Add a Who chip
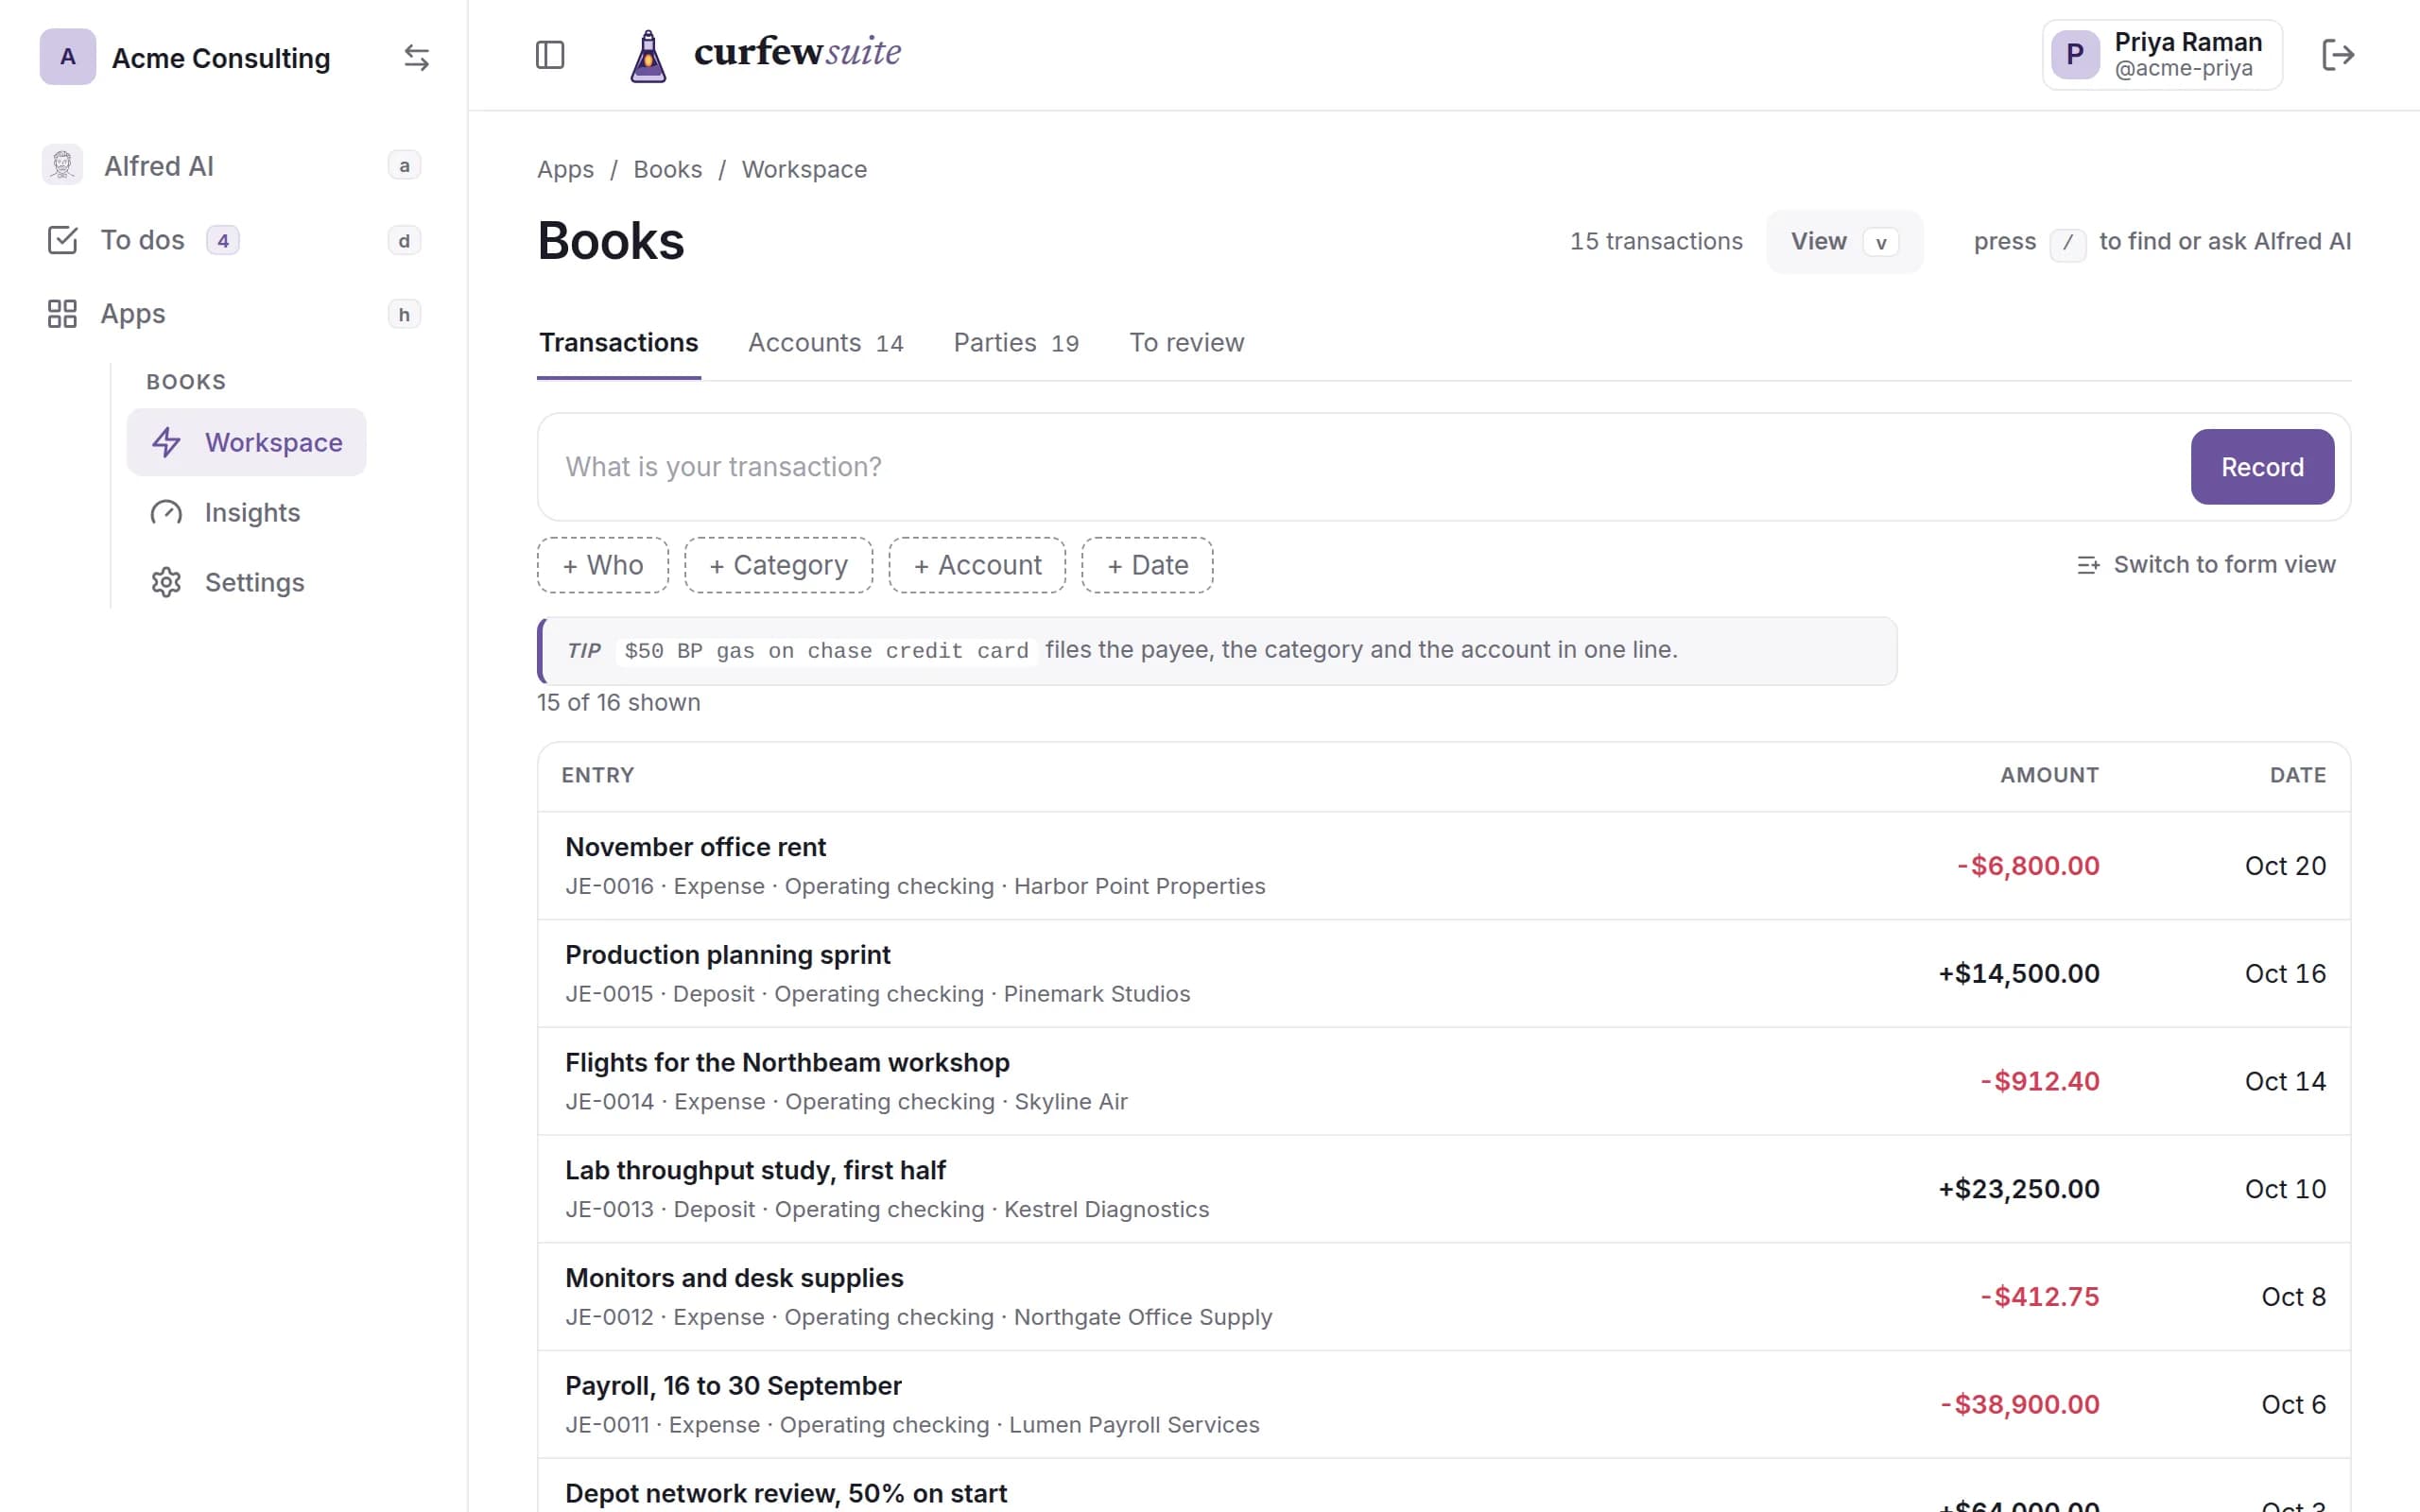The width and height of the screenshot is (2420, 1512). coord(603,565)
